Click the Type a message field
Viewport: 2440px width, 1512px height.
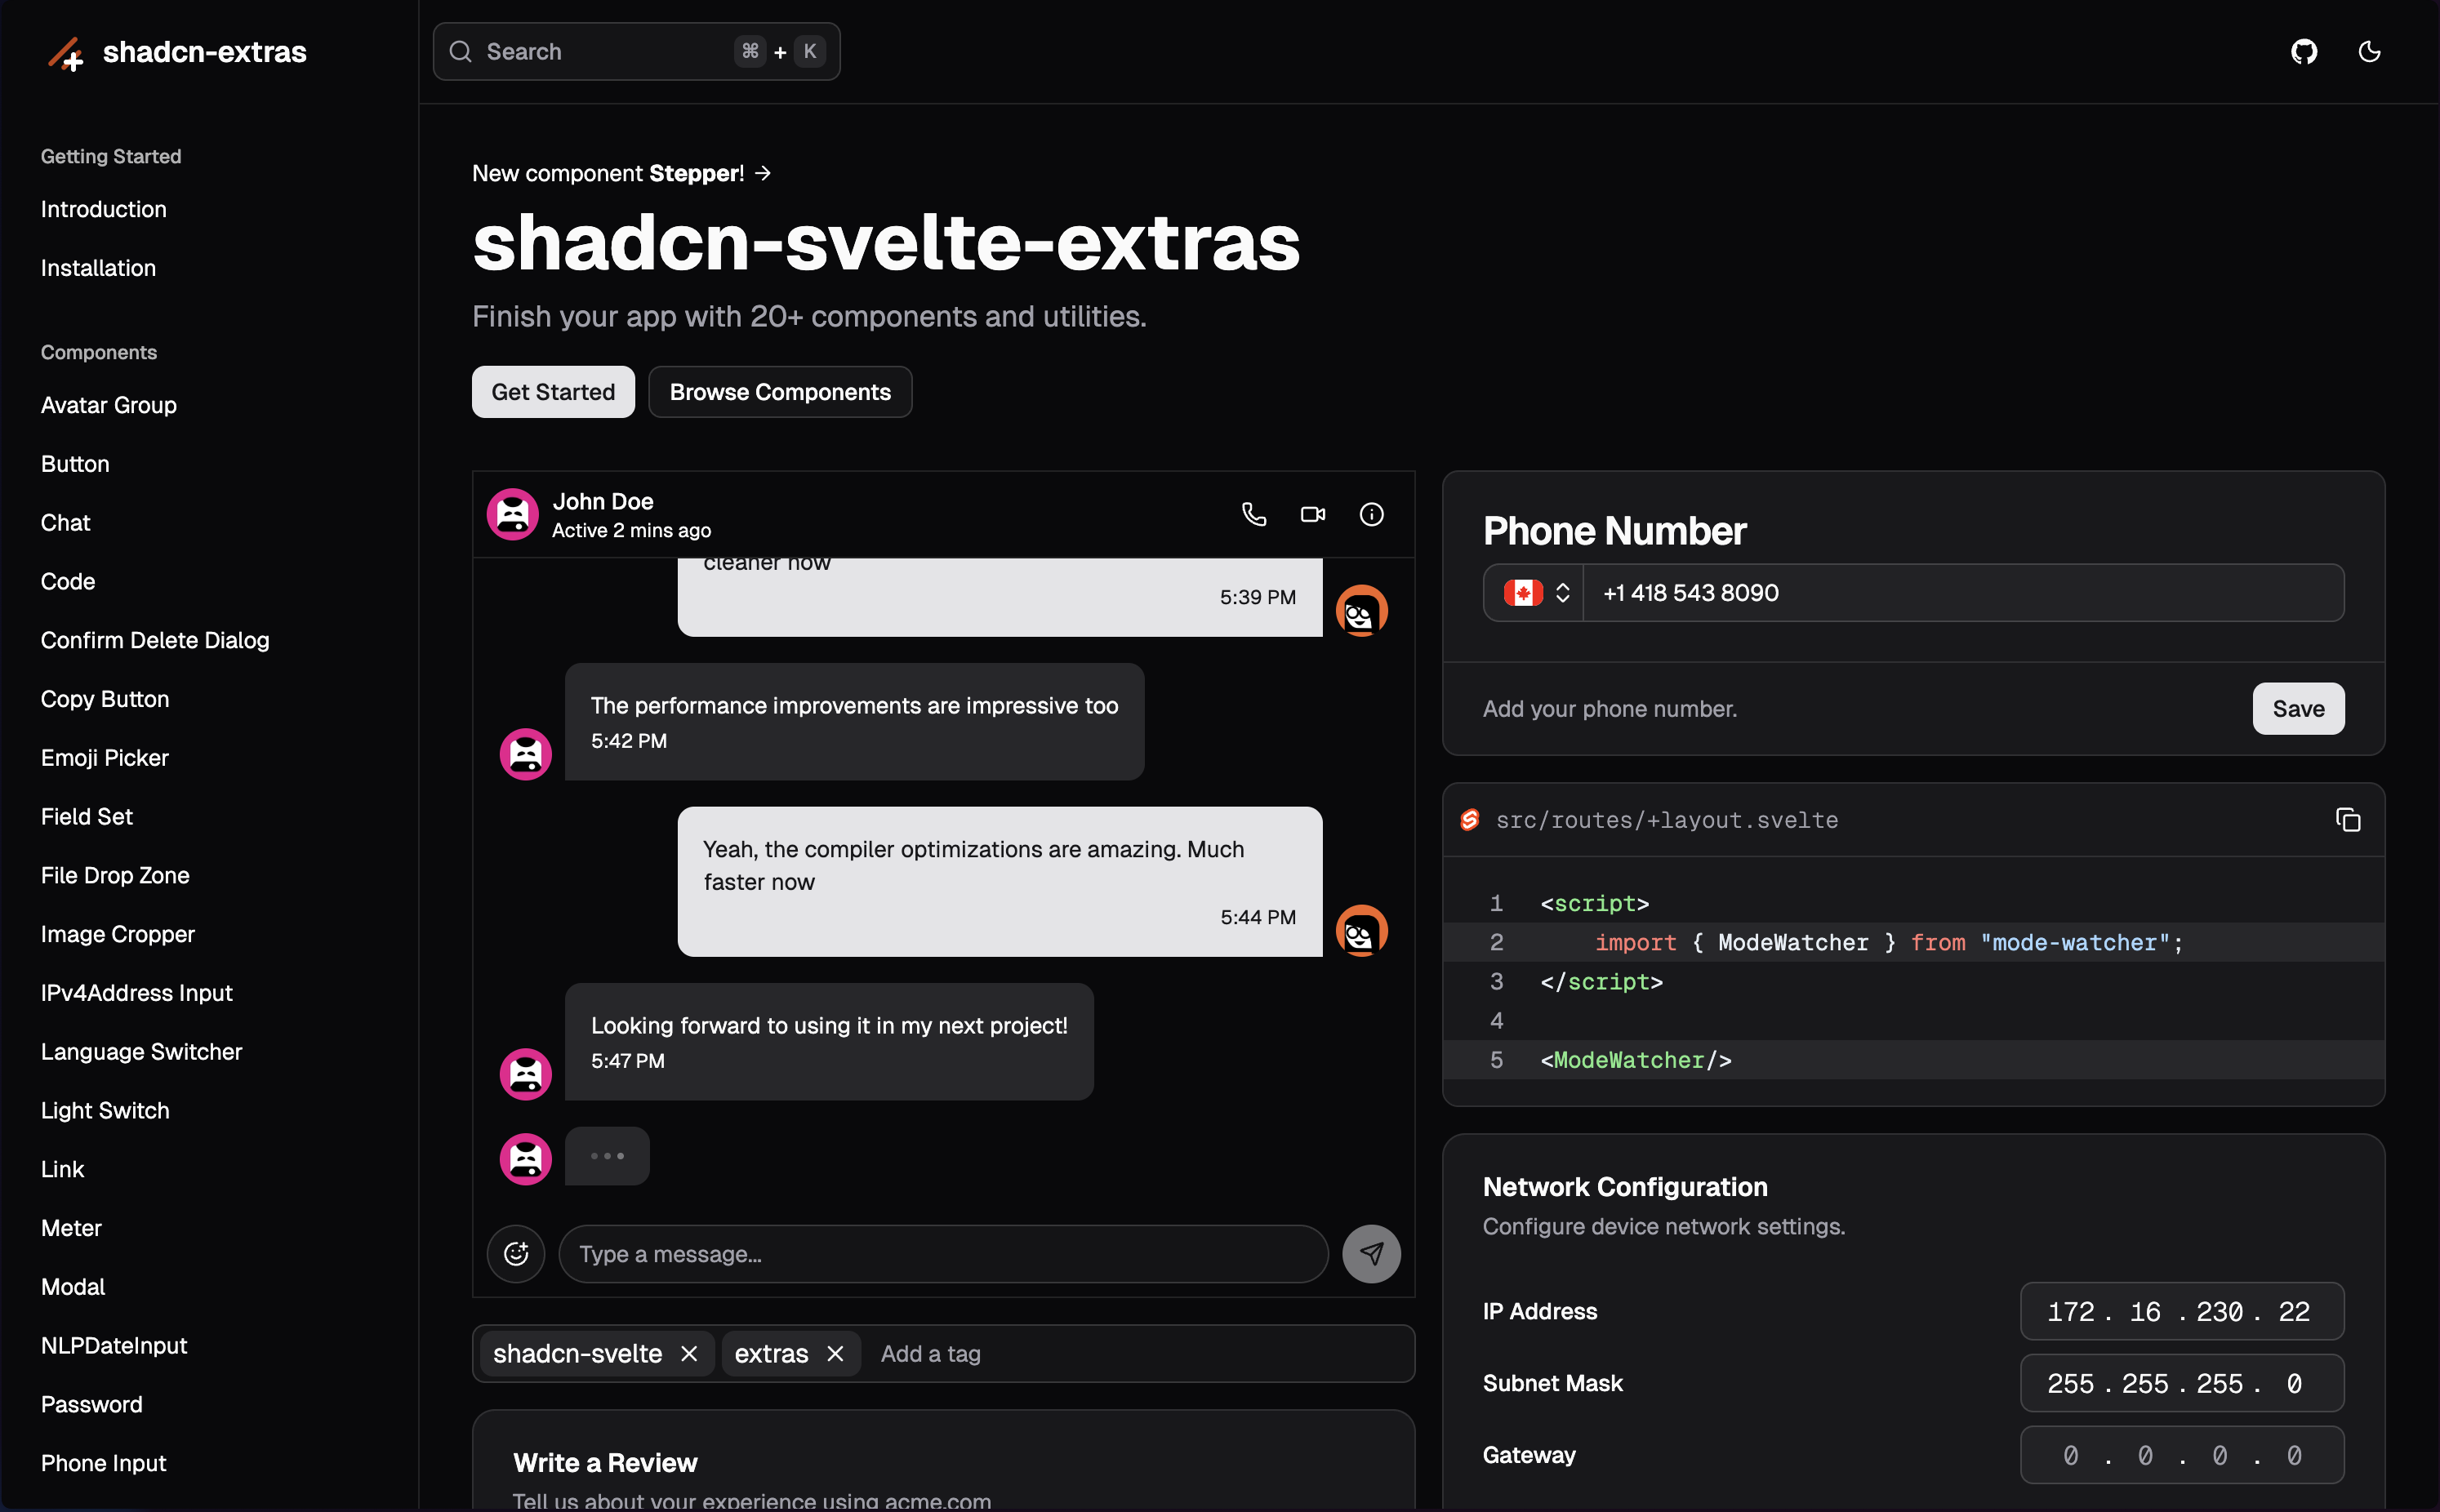(943, 1254)
